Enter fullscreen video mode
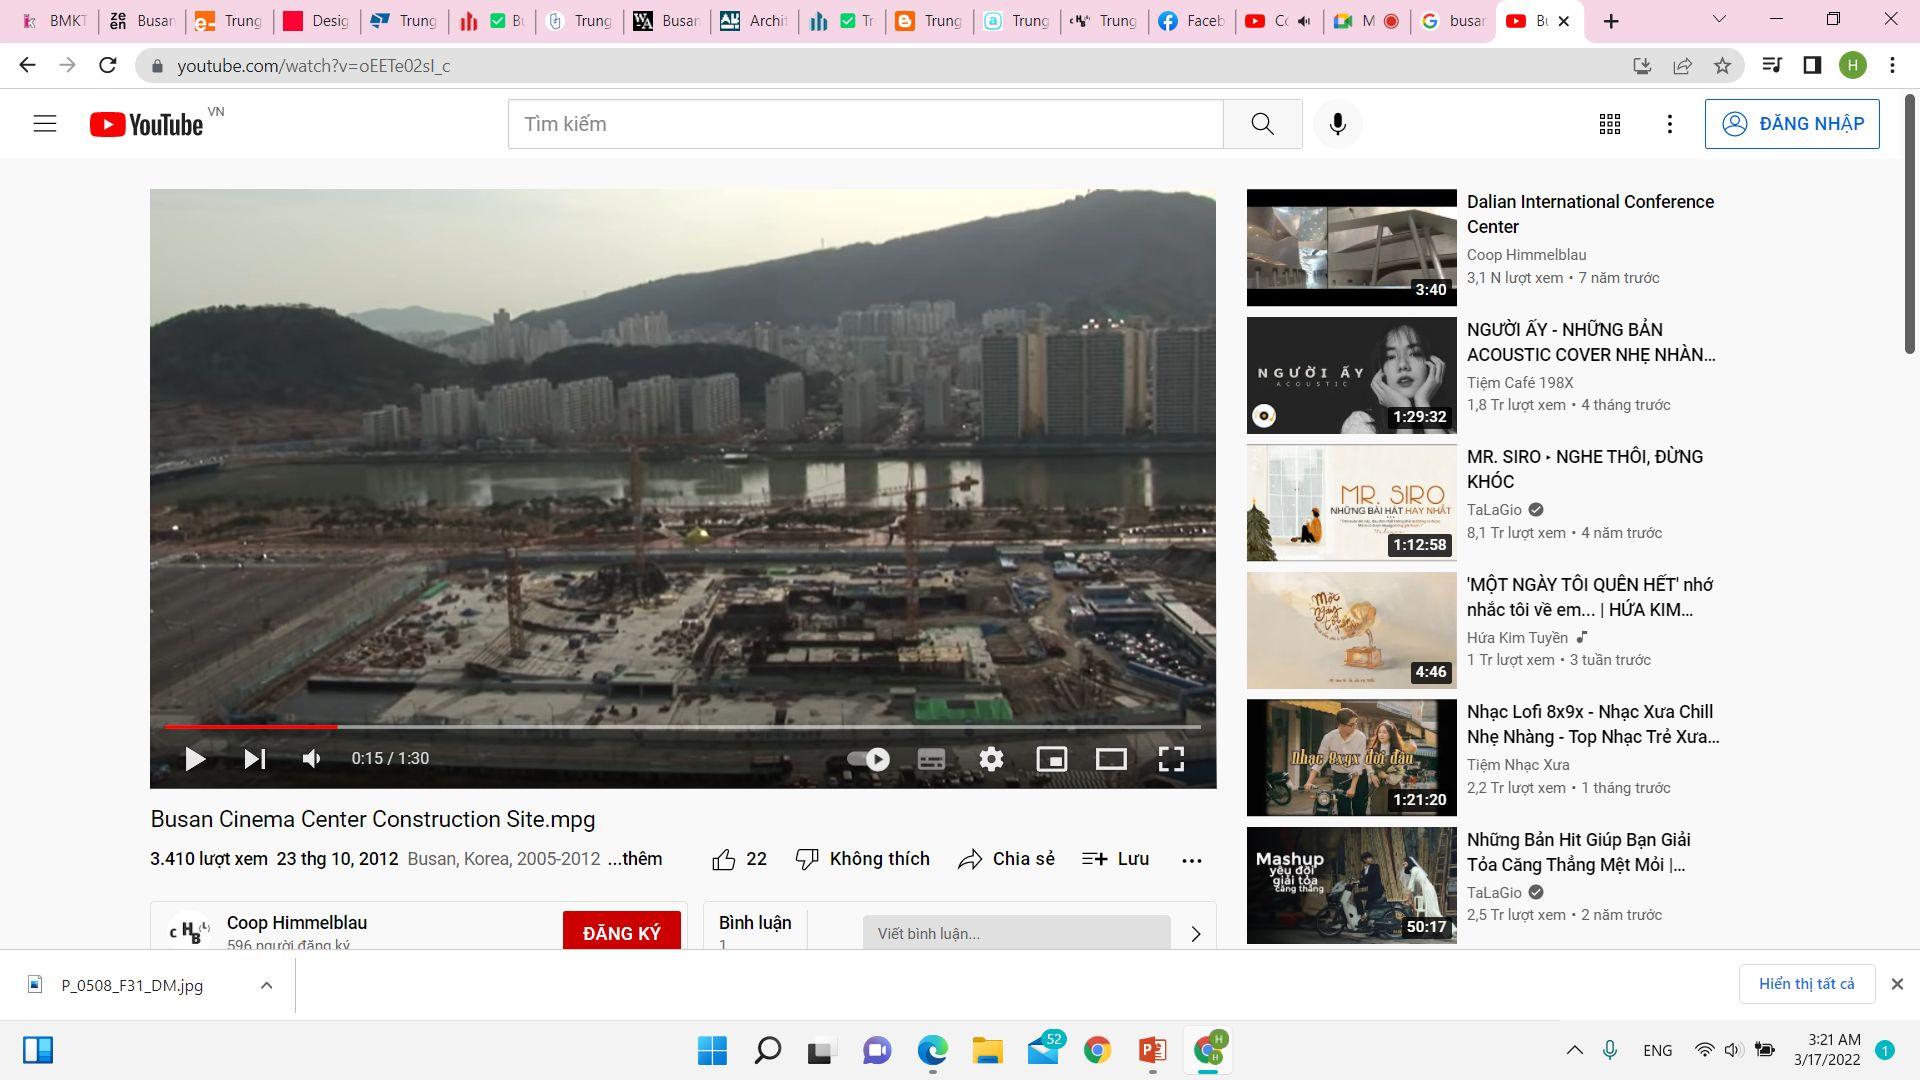 pos(1171,759)
